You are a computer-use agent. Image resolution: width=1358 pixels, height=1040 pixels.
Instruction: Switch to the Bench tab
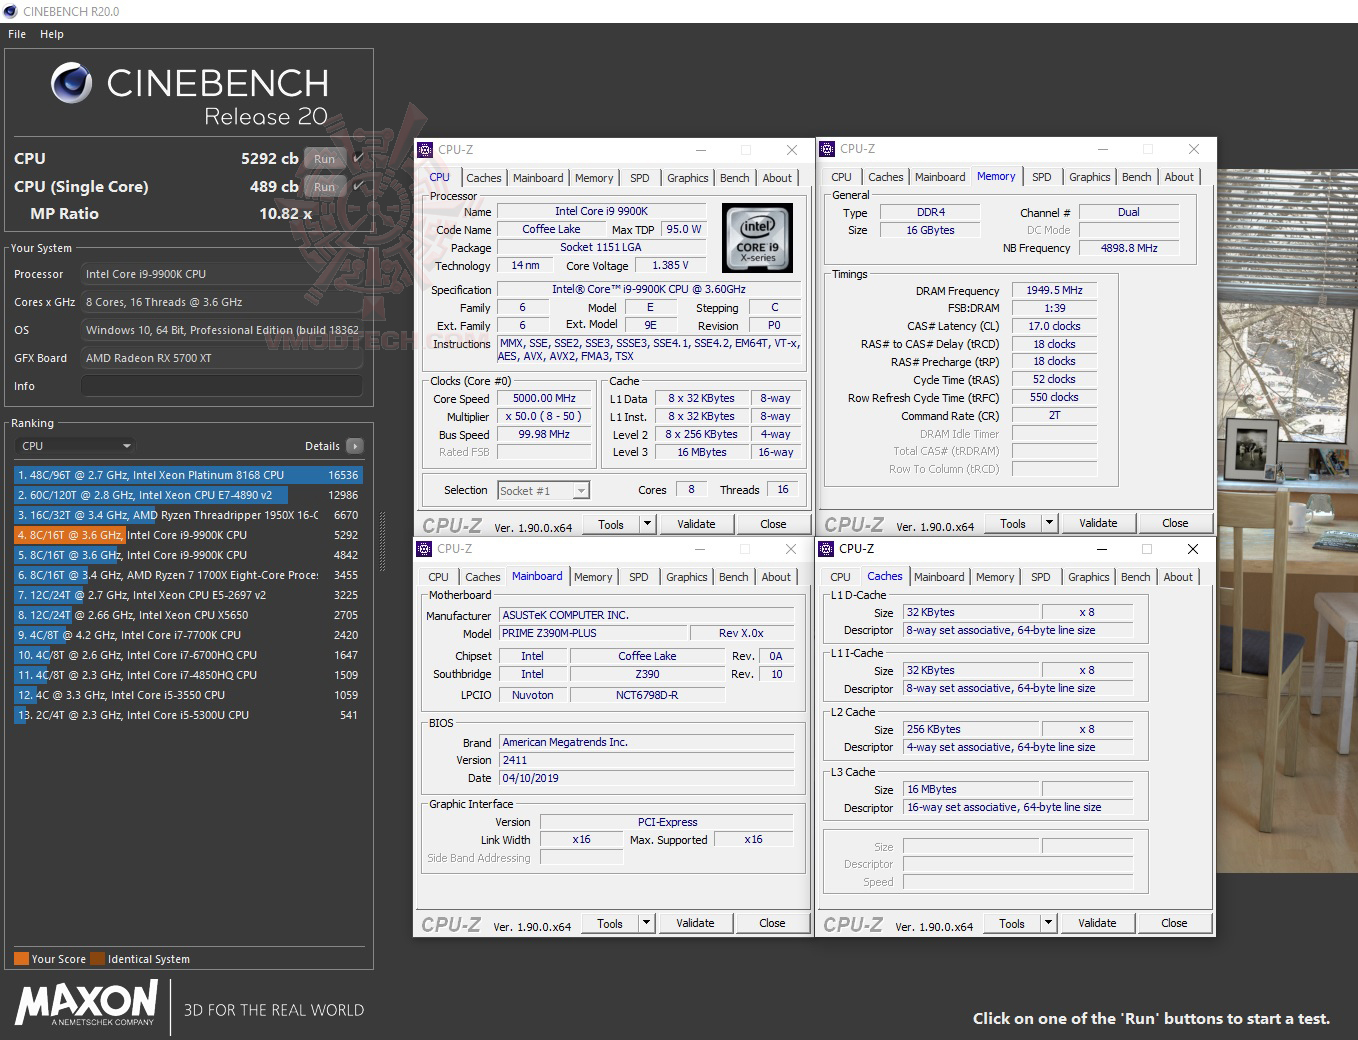tap(734, 177)
